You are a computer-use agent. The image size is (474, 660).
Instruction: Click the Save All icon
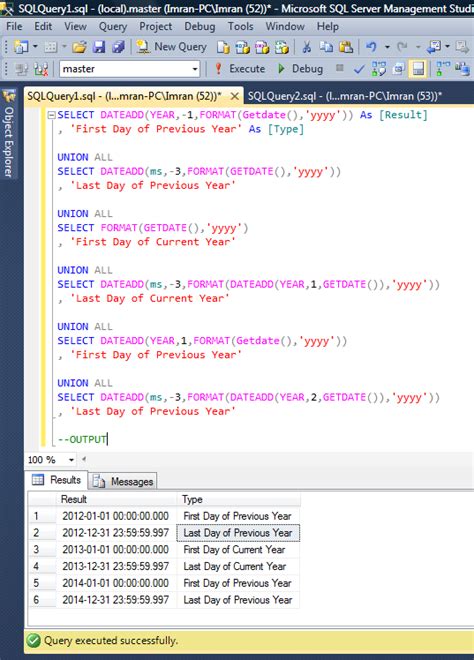pos(118,47)
